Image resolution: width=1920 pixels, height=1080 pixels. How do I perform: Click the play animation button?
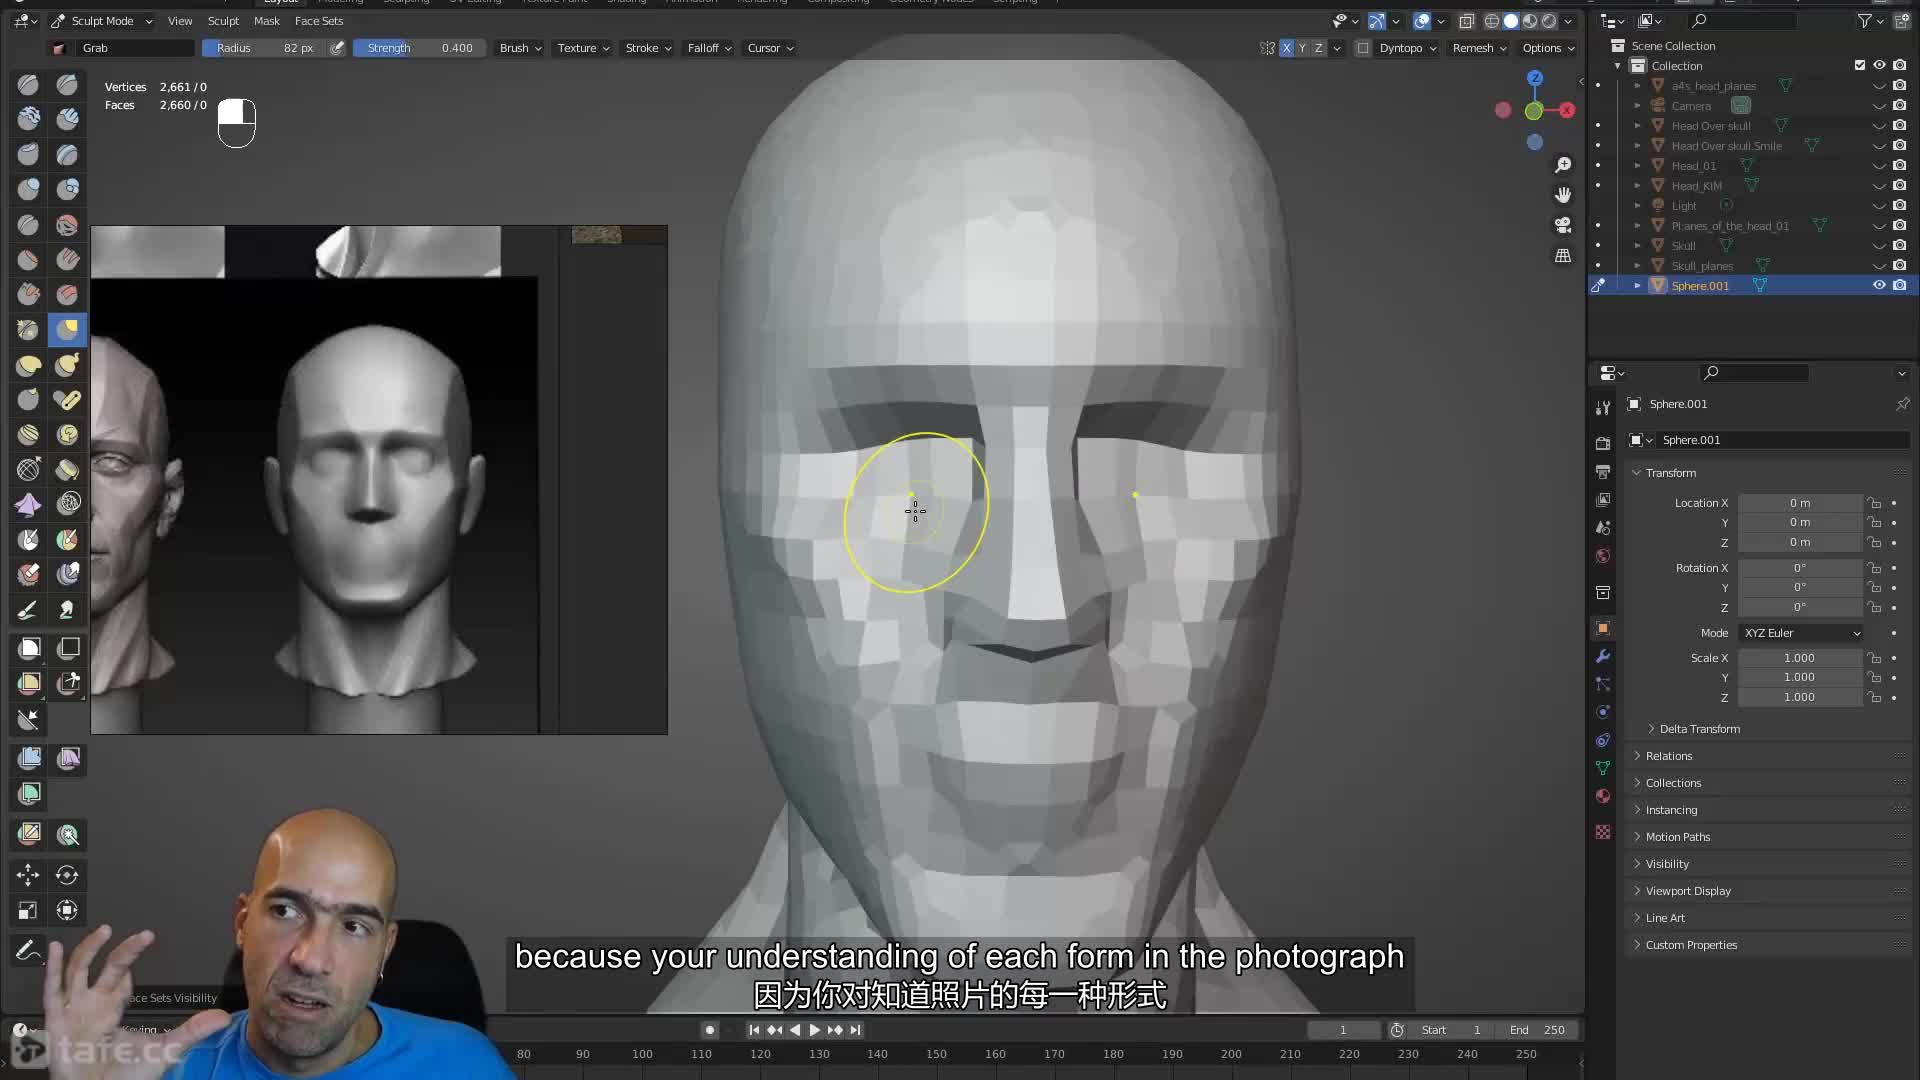tap(814, 1030)
